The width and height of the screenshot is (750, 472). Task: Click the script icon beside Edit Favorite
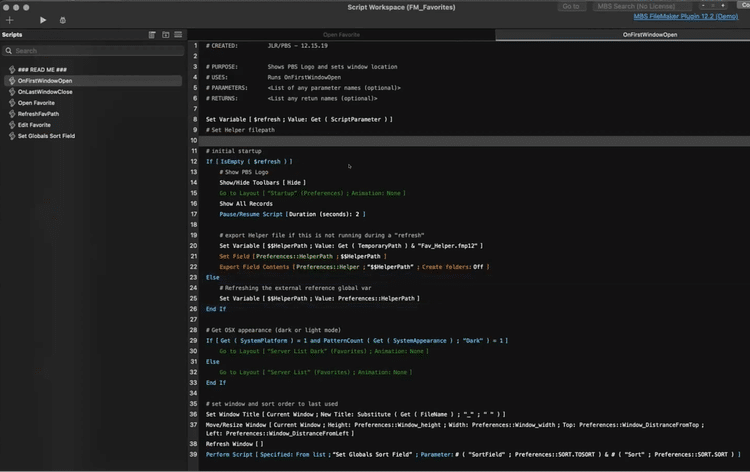(x=12, y=125)
